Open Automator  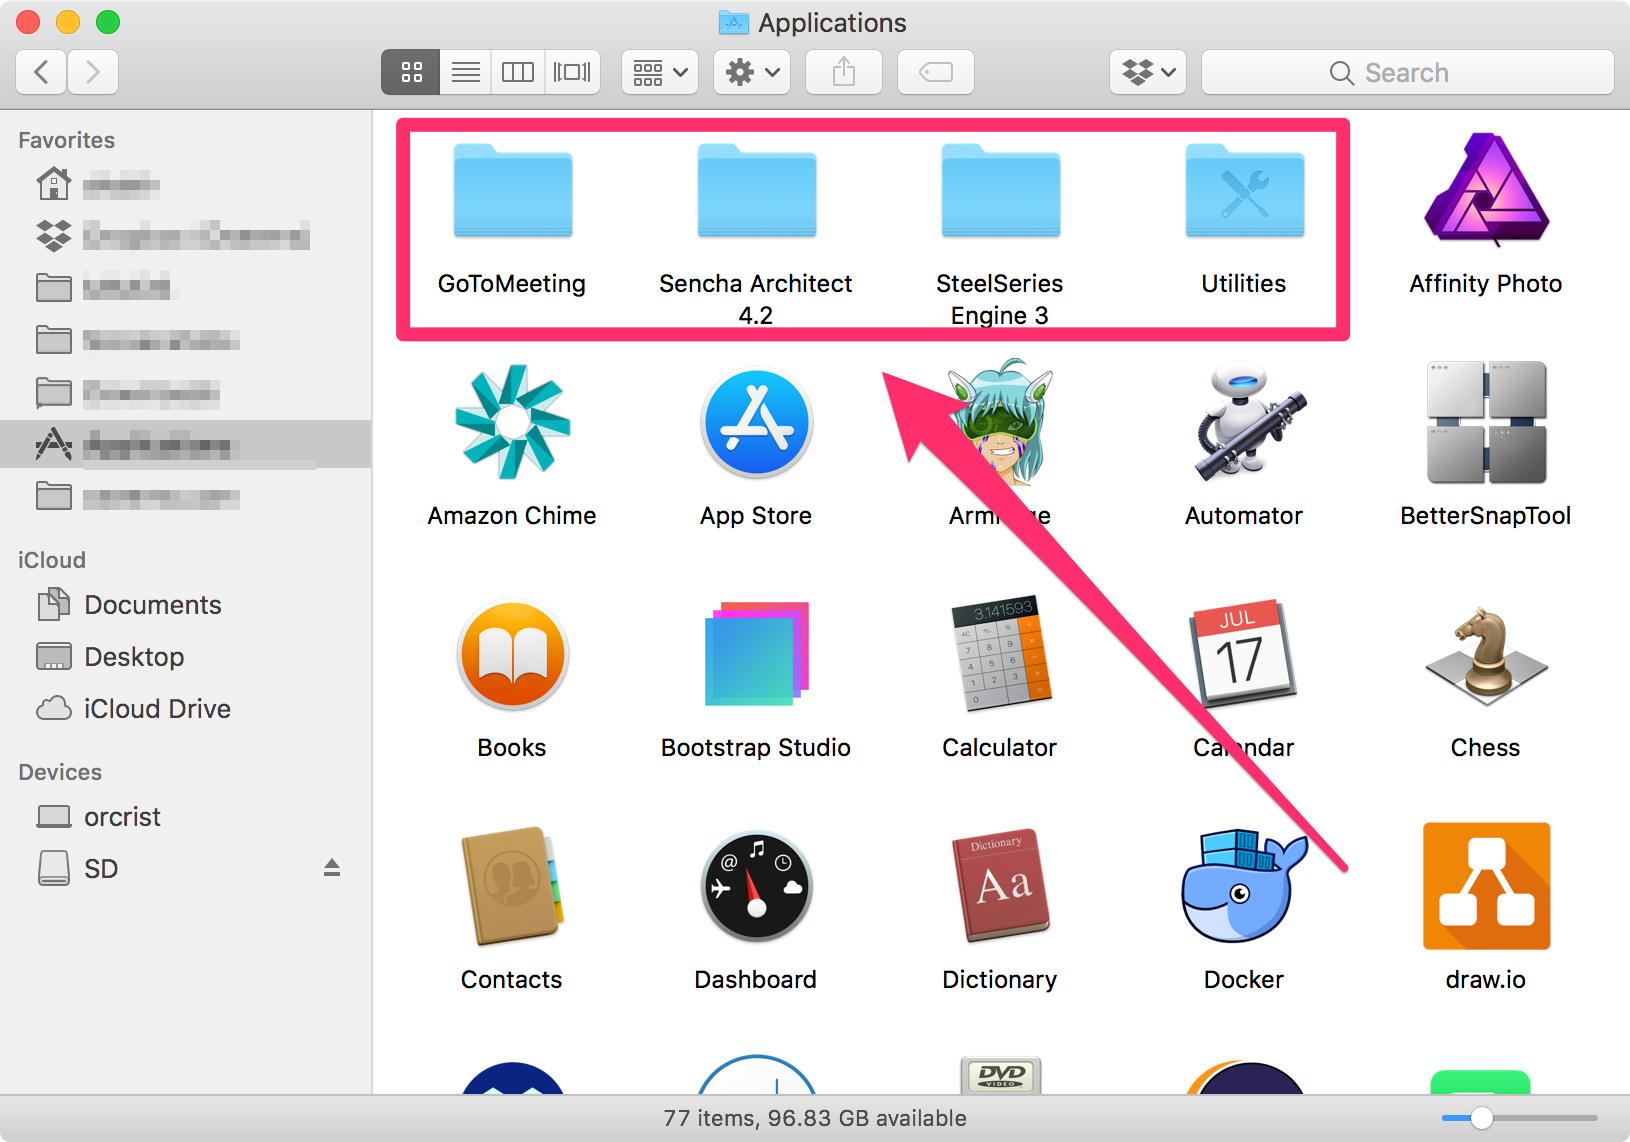(x=1243, y=423)
